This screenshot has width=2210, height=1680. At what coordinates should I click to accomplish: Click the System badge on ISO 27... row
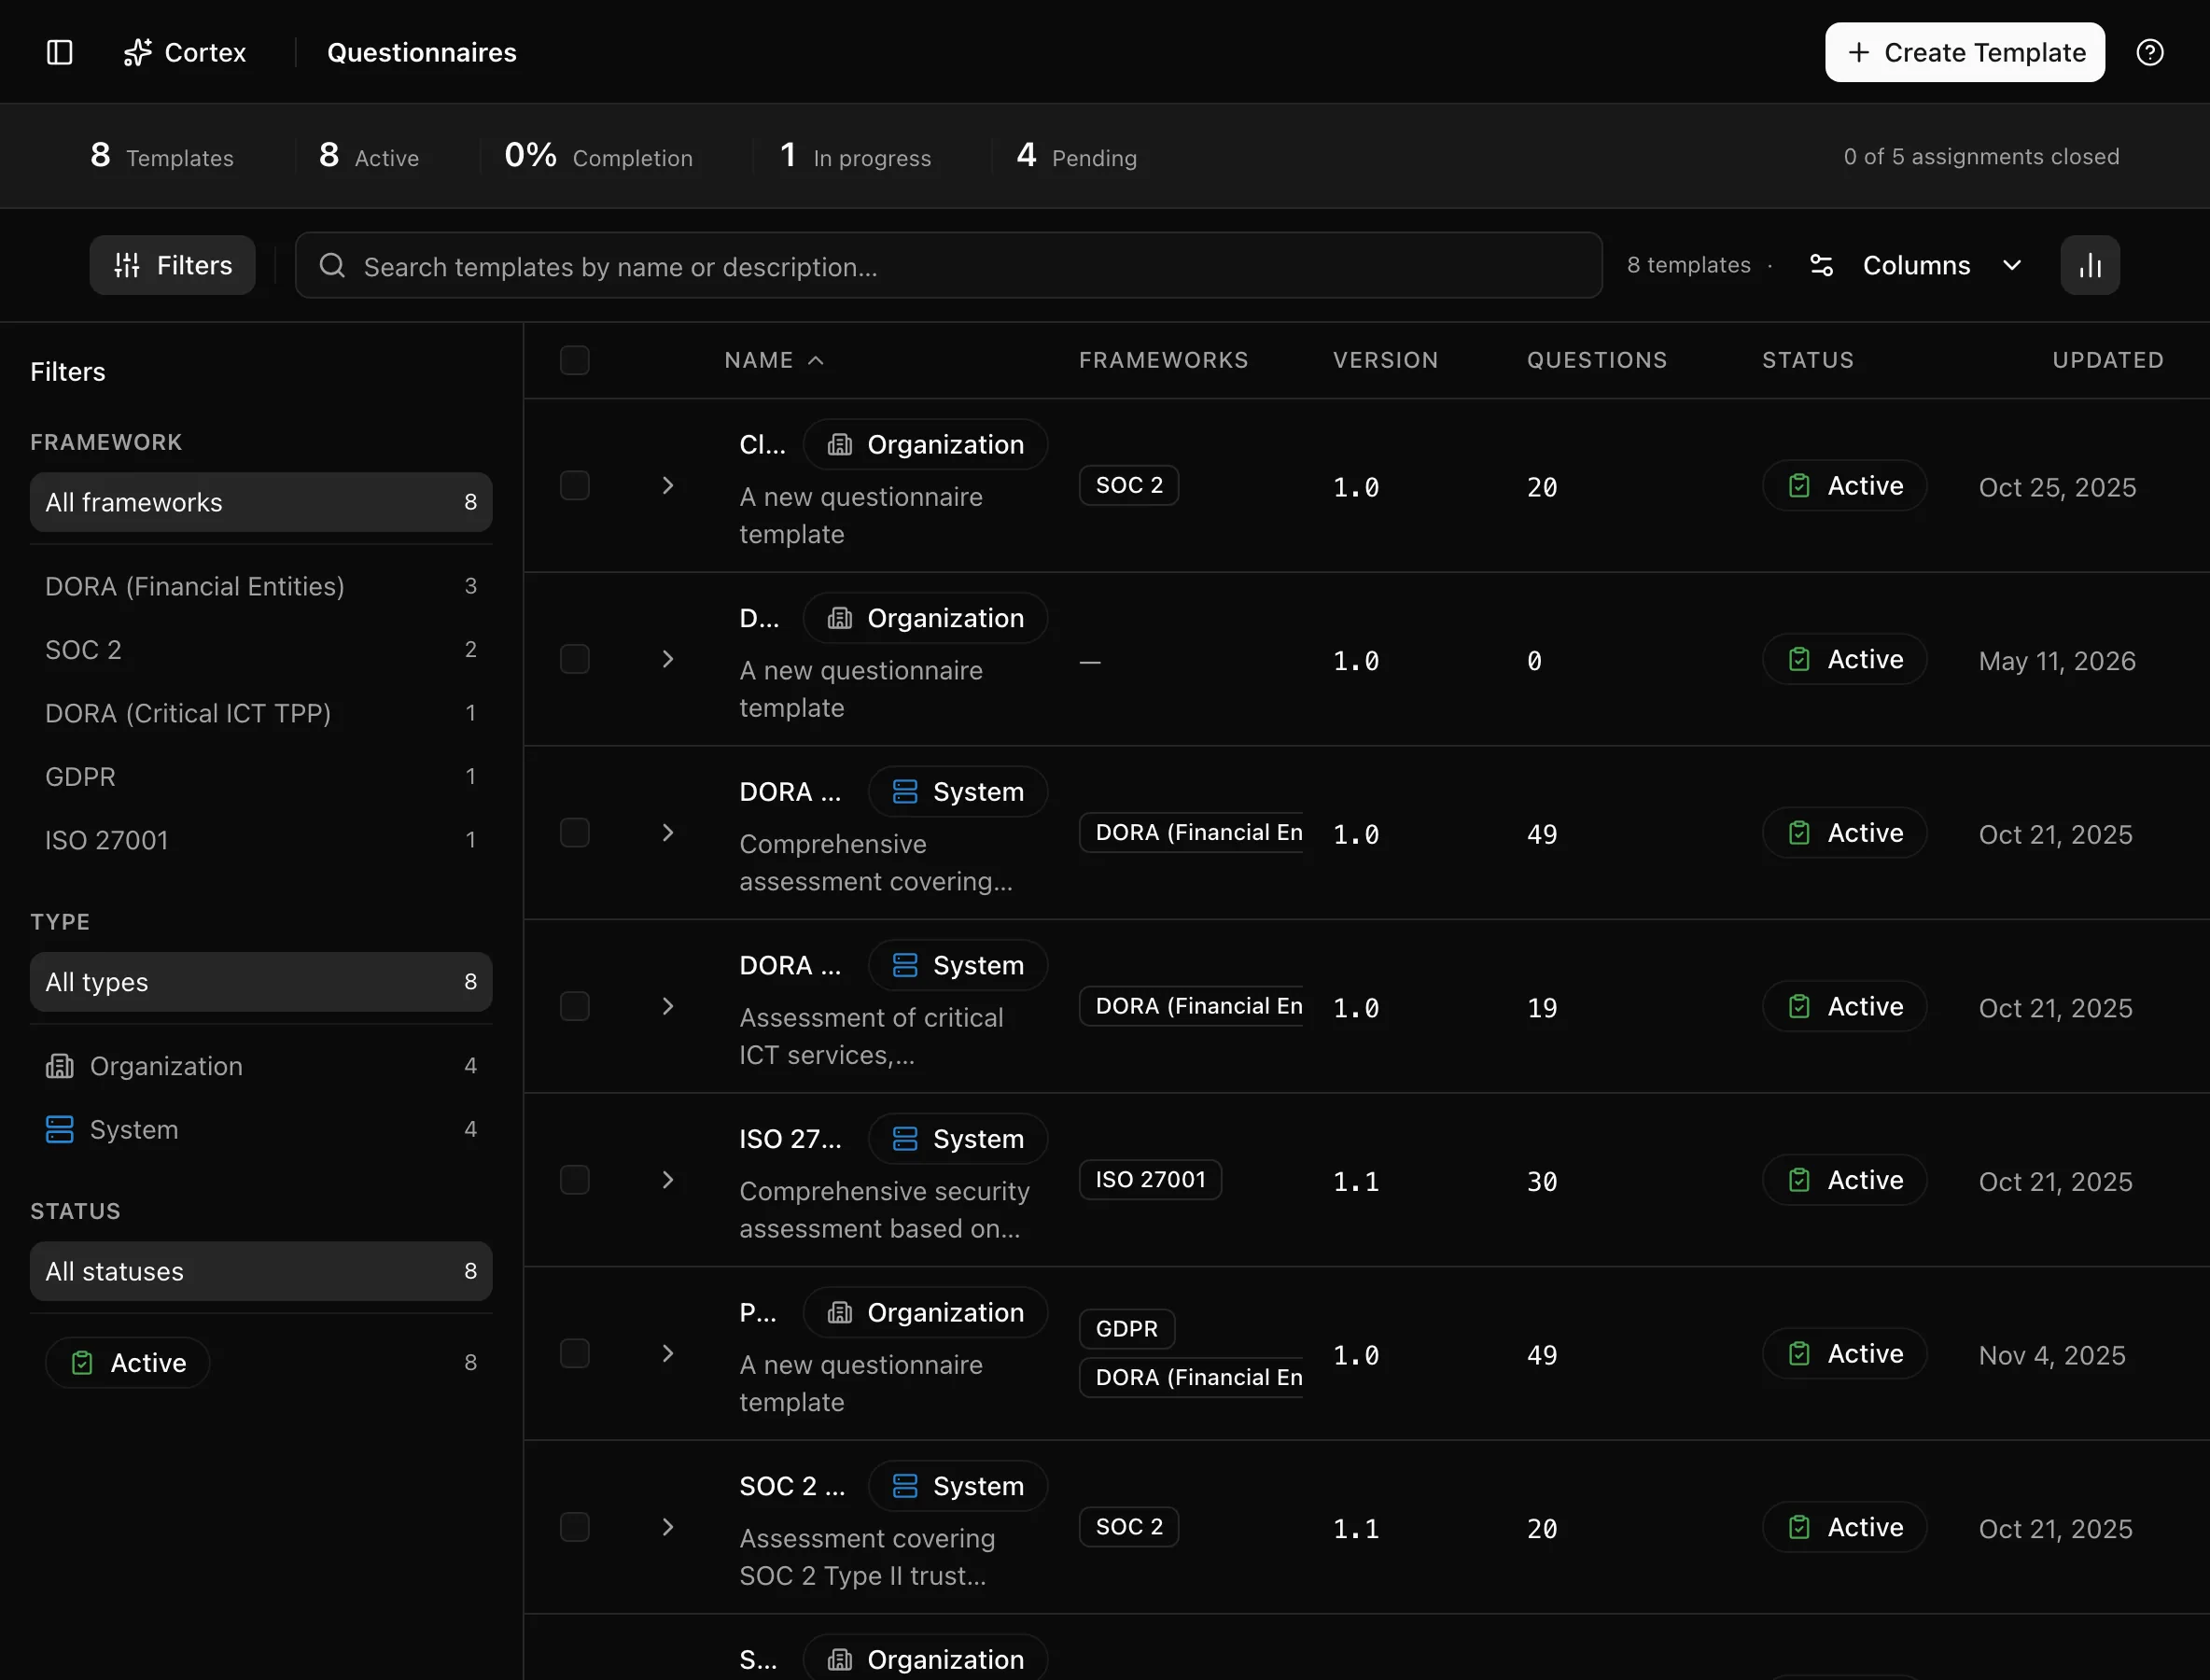point(958,1139)
